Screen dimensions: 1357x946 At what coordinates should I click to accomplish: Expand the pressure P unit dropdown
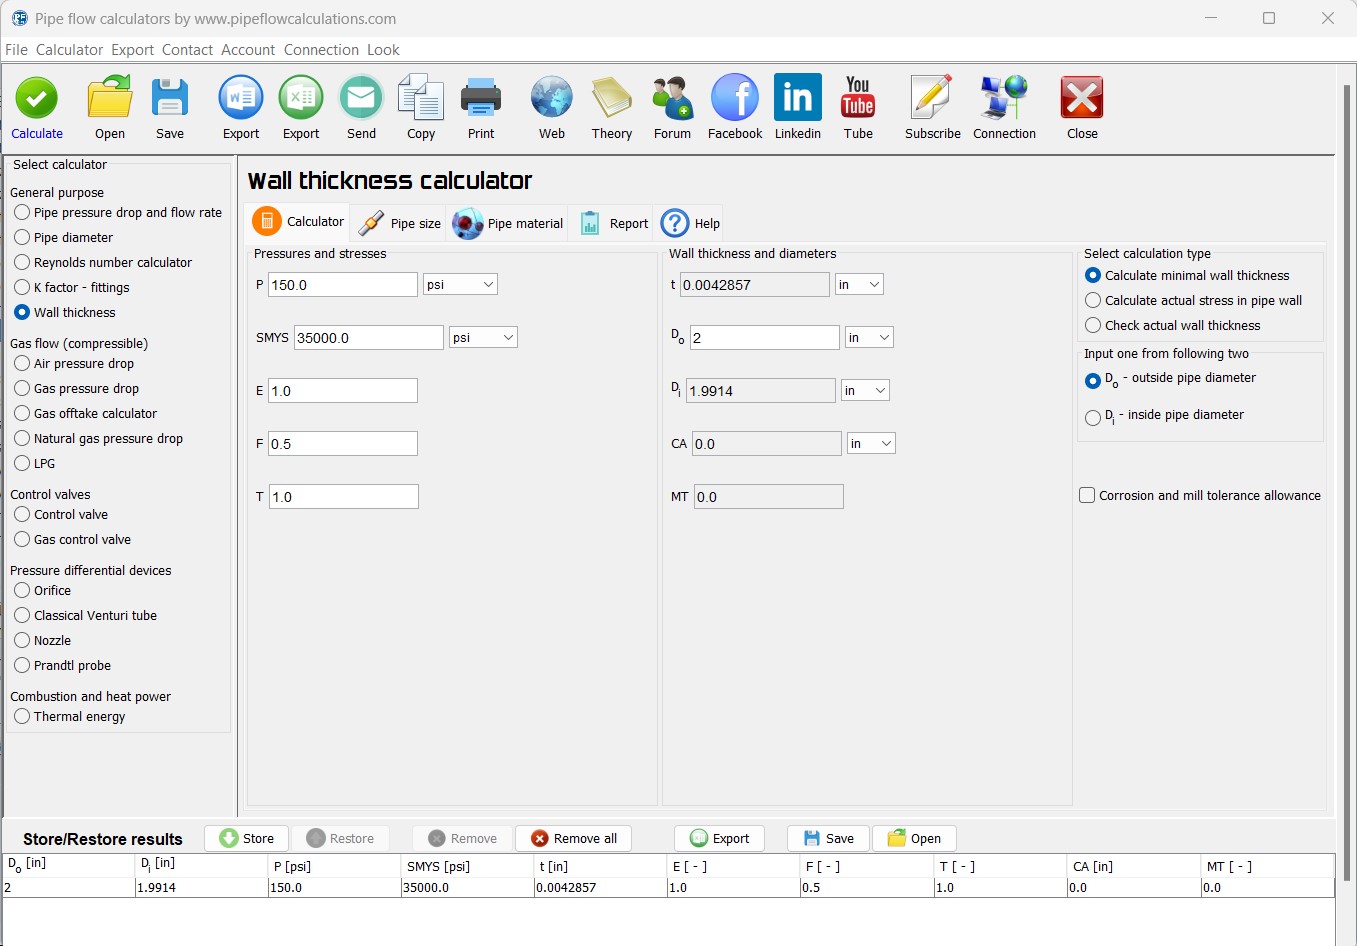pos(460,285)
